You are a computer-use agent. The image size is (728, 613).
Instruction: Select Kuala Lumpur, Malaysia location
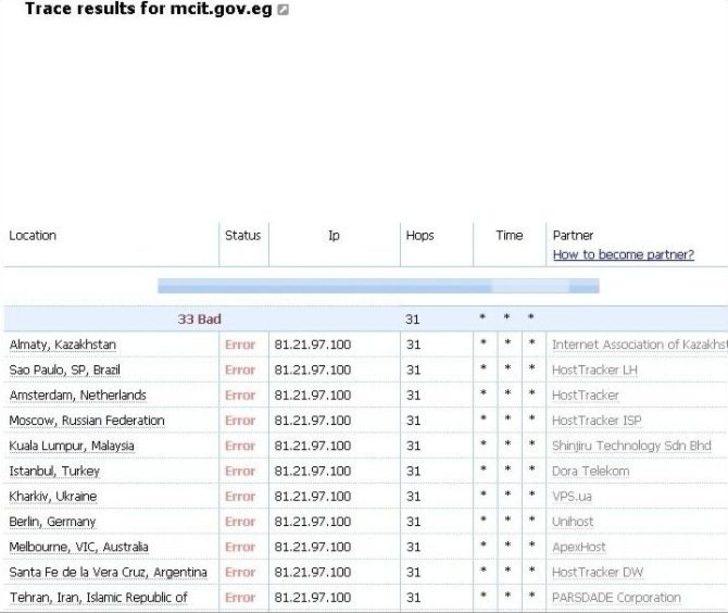71,445
